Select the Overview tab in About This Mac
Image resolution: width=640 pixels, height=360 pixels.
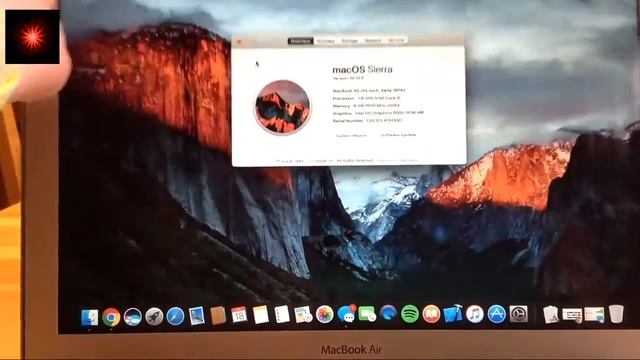tap(300, 41)
